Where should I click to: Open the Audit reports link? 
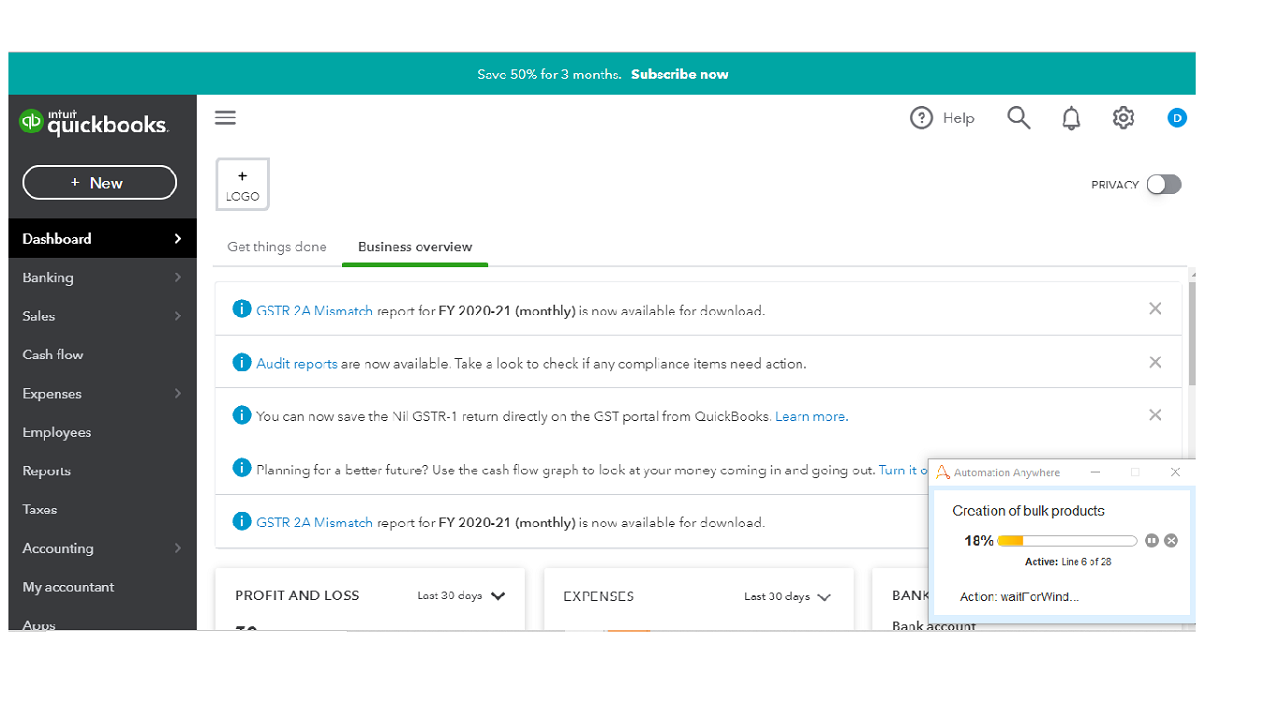click(x=297, y=364)
